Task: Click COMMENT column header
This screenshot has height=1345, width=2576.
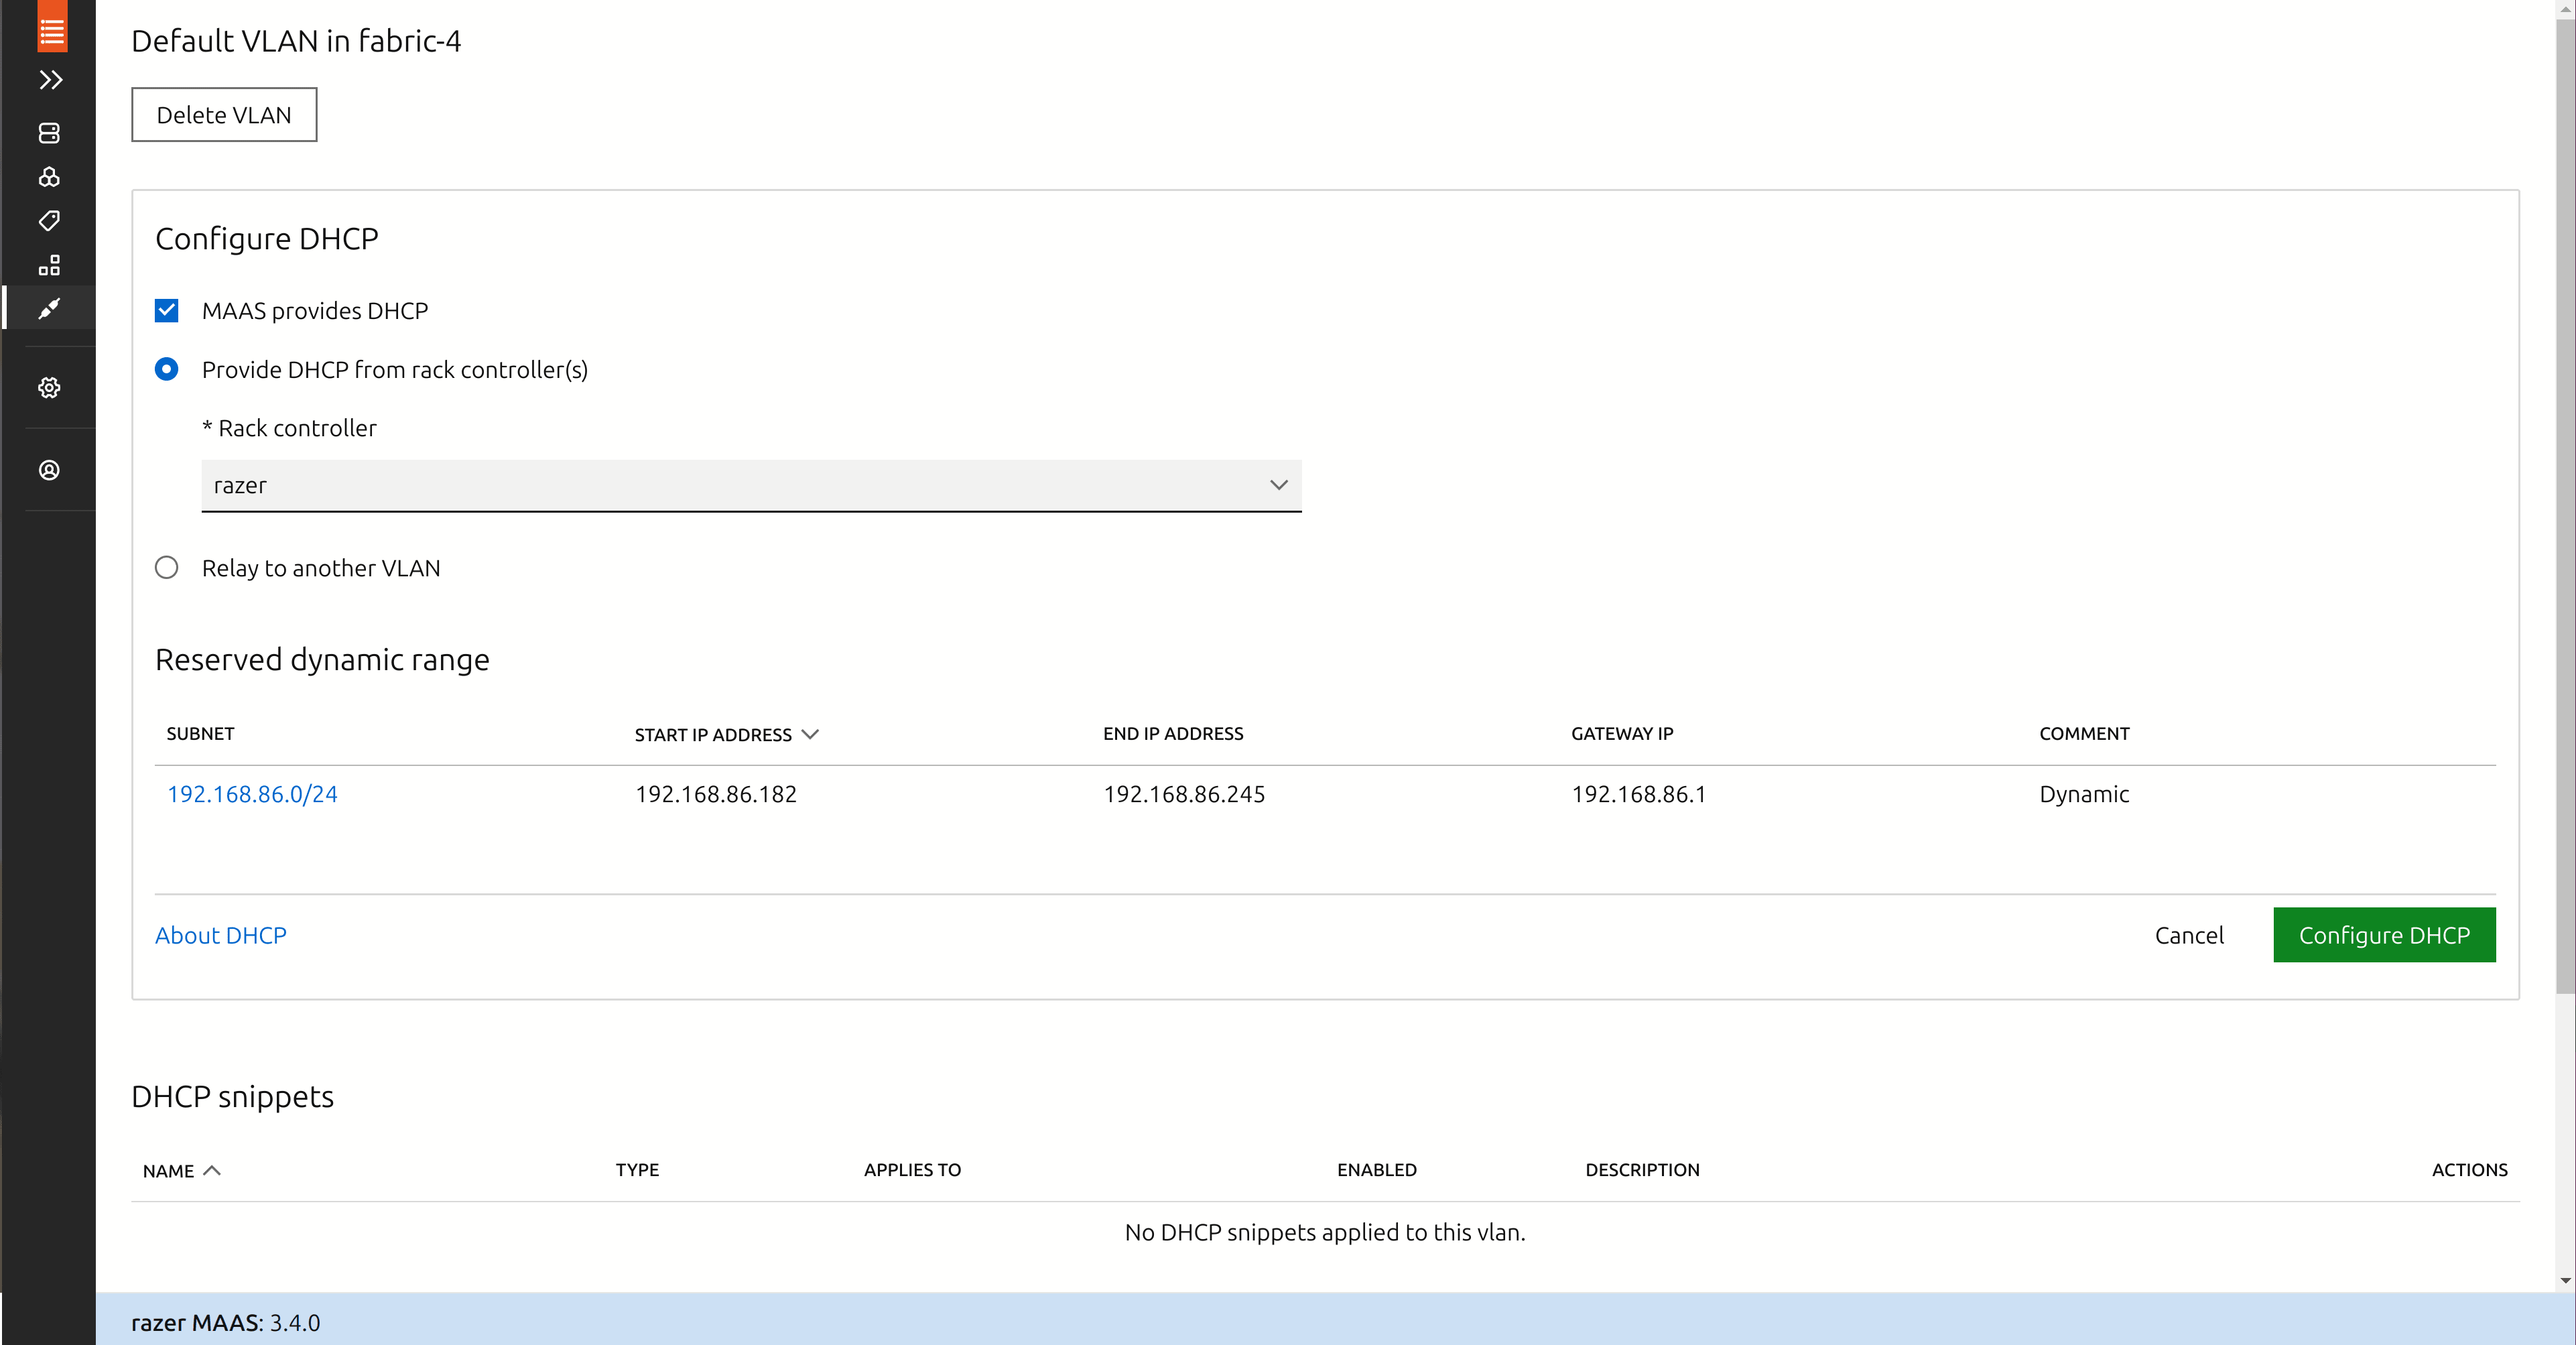Action: pos(2084,734)
